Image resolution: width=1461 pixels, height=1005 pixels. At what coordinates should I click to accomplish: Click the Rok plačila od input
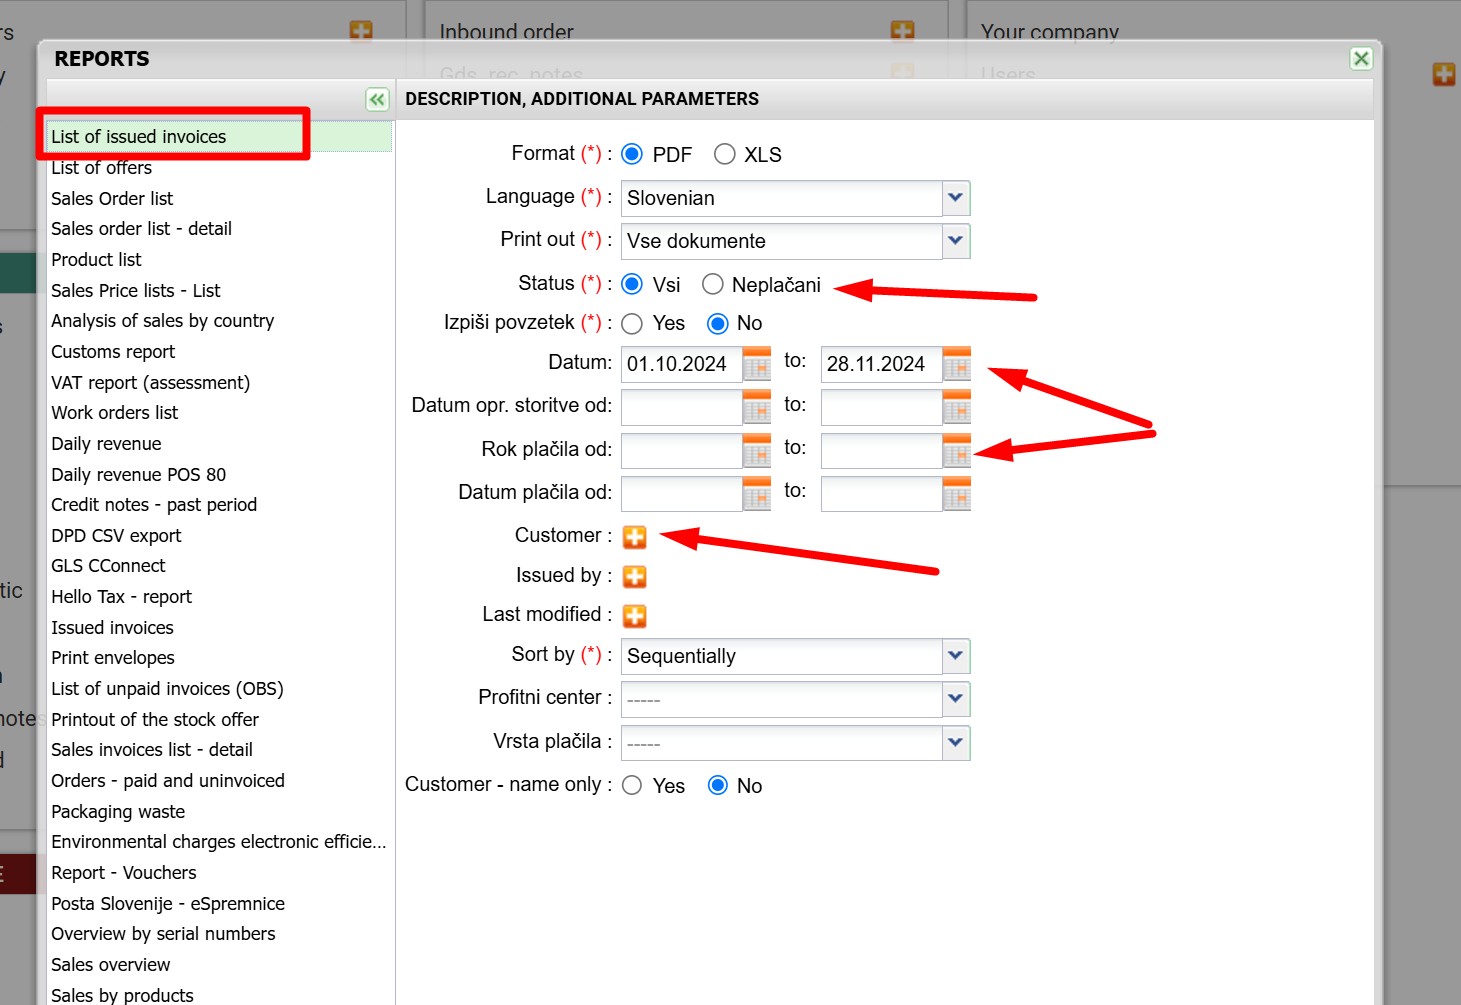tap(682, 450)
